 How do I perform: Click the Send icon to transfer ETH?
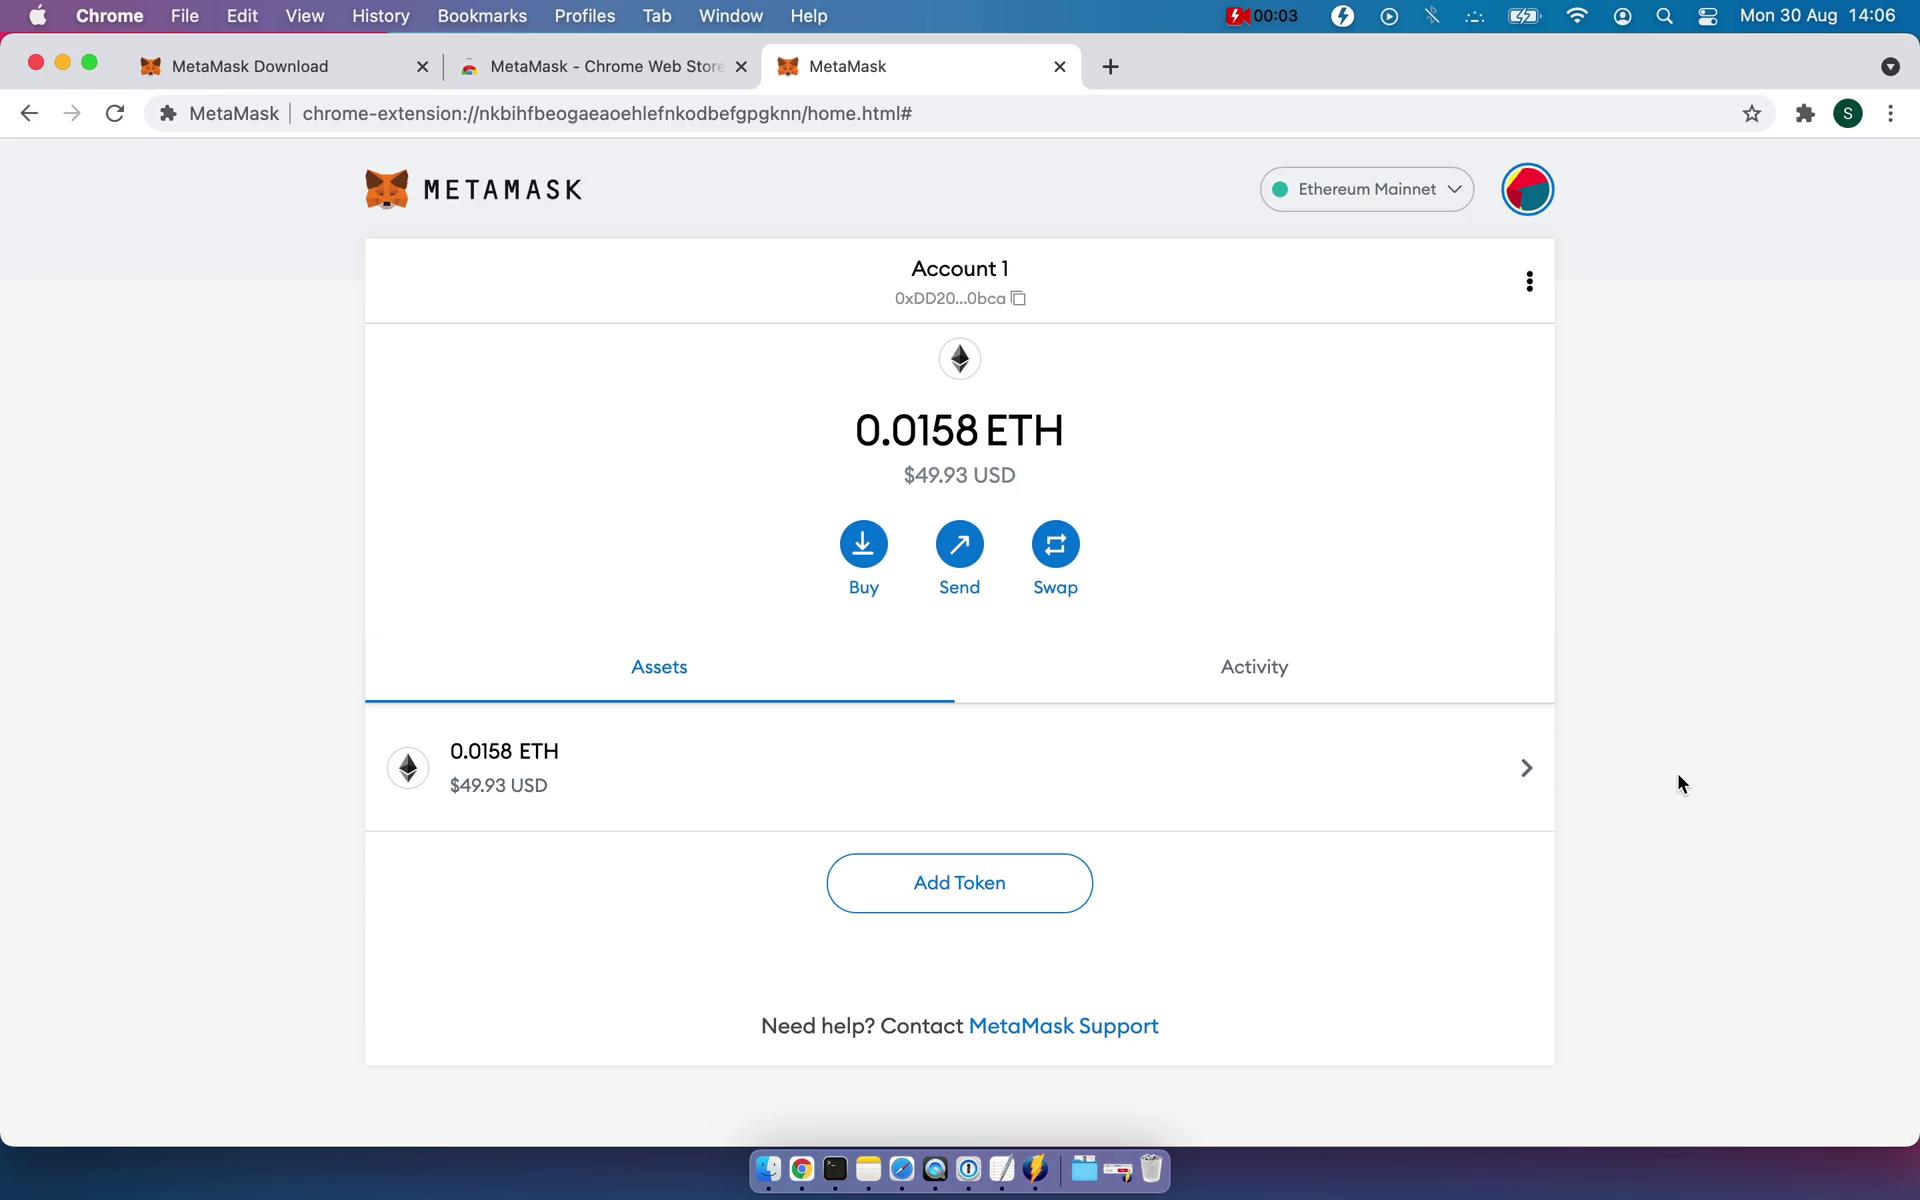coord(959,543)
